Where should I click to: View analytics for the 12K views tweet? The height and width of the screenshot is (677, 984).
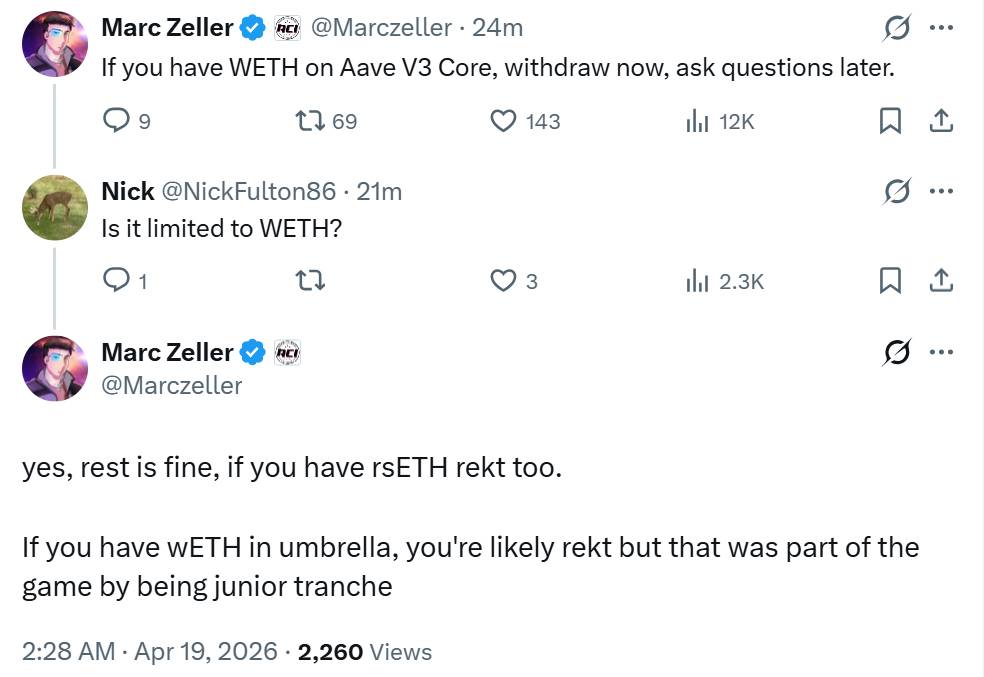[x=696, y=121]
